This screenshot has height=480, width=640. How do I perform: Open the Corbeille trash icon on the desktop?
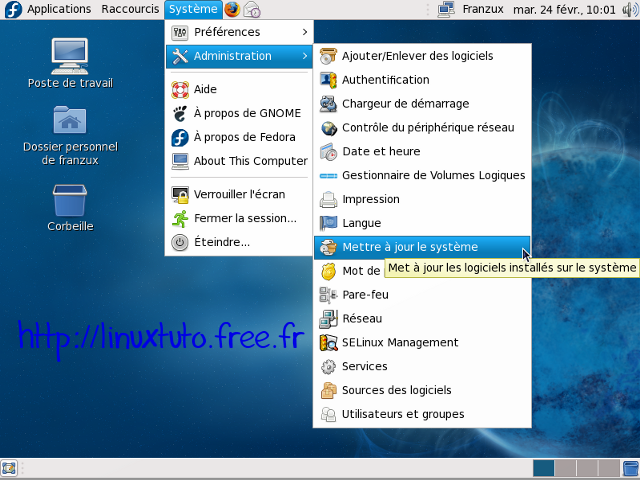(x=70, y=200)
